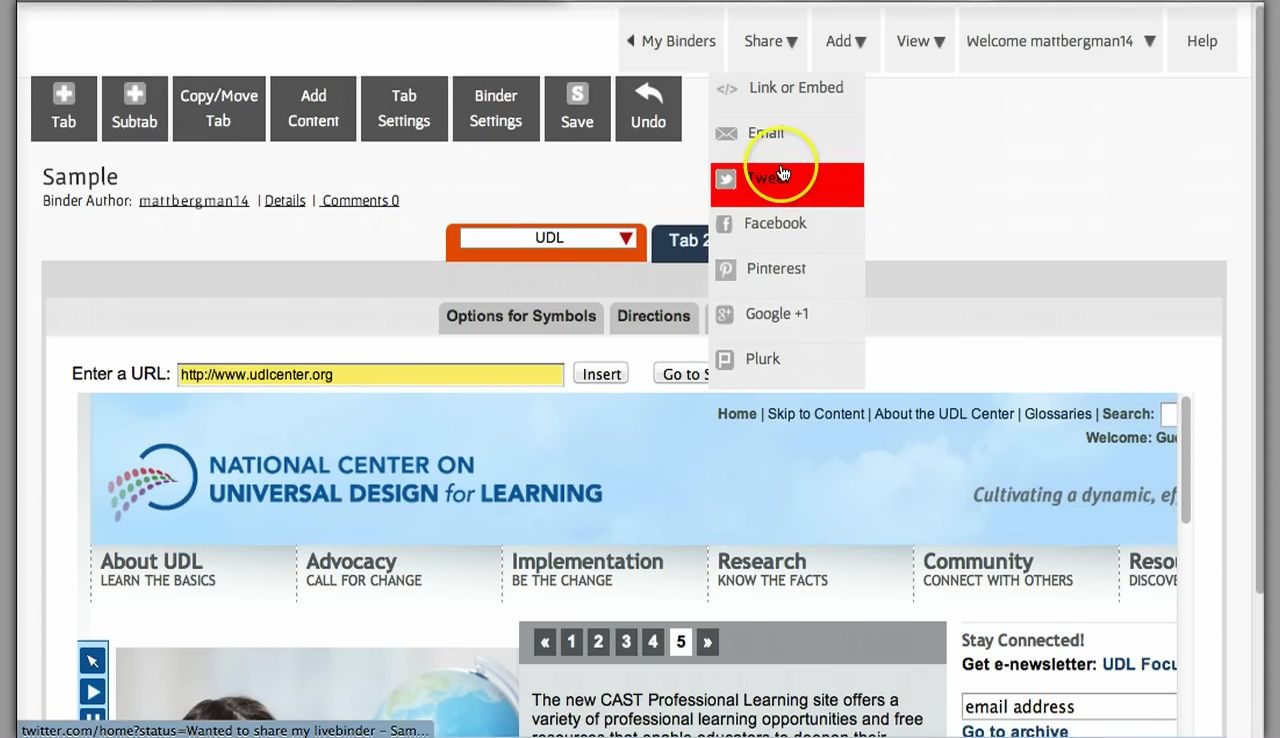Go to next slide with » button
This screenshot has width=1280, height=738.
707,642
